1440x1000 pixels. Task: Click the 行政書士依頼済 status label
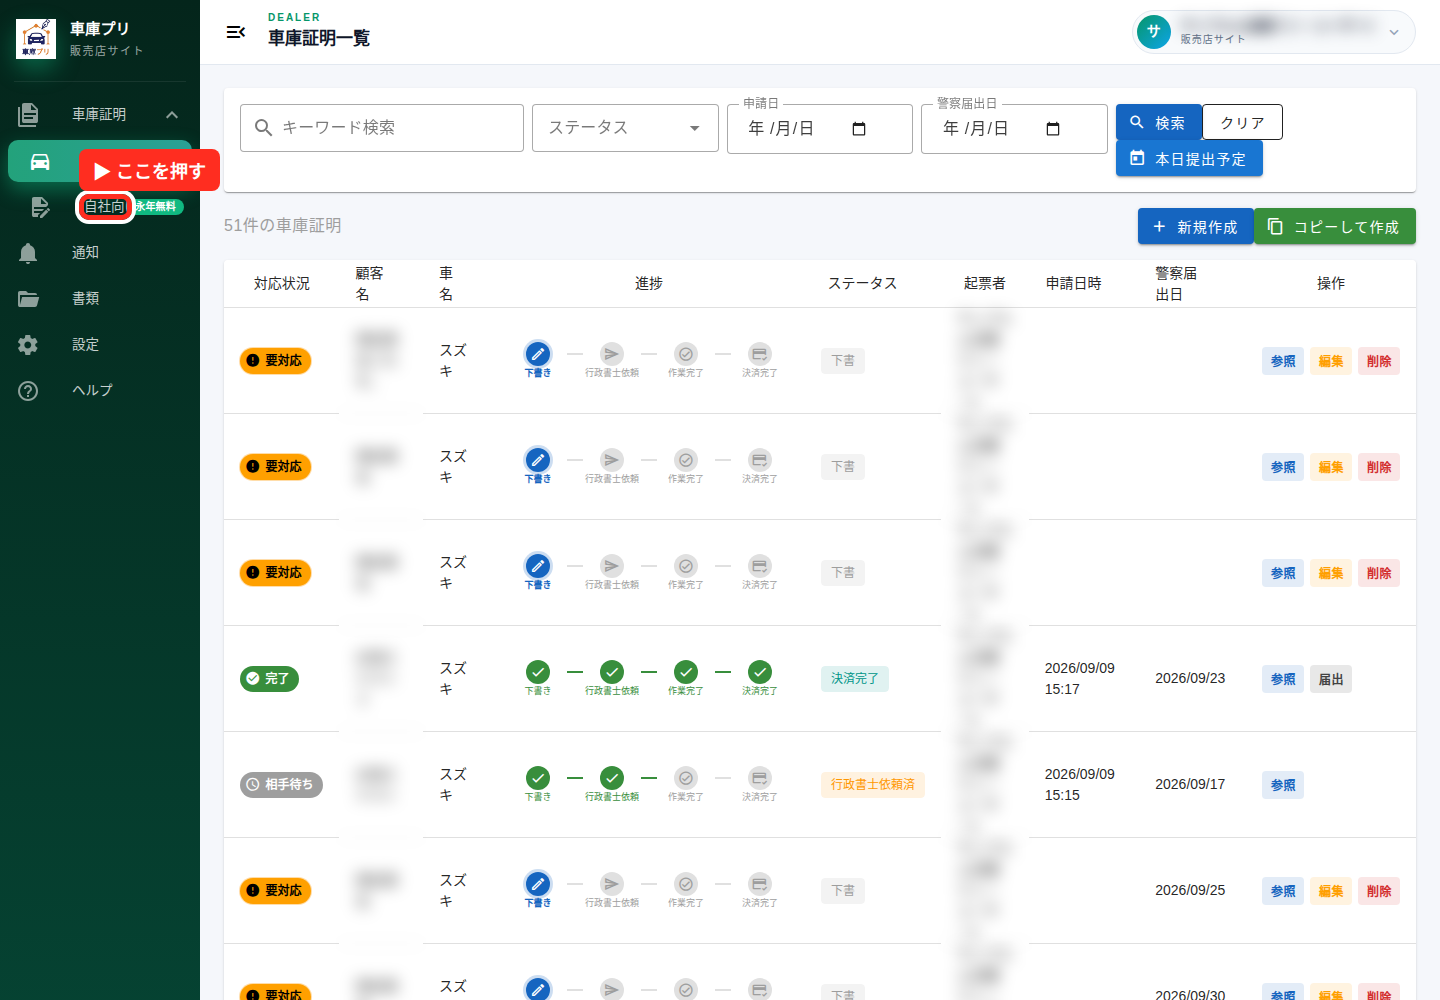(x=873, y=785)
